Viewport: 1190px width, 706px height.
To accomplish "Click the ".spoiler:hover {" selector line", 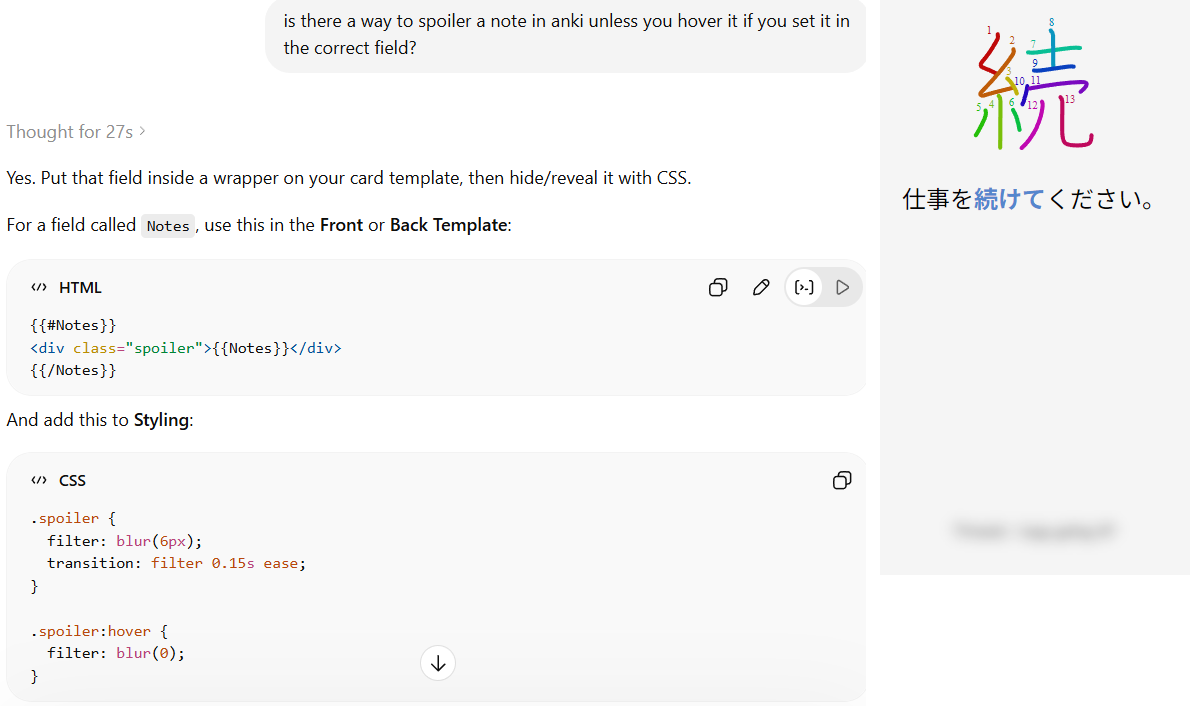I will (x=99, y=631).
